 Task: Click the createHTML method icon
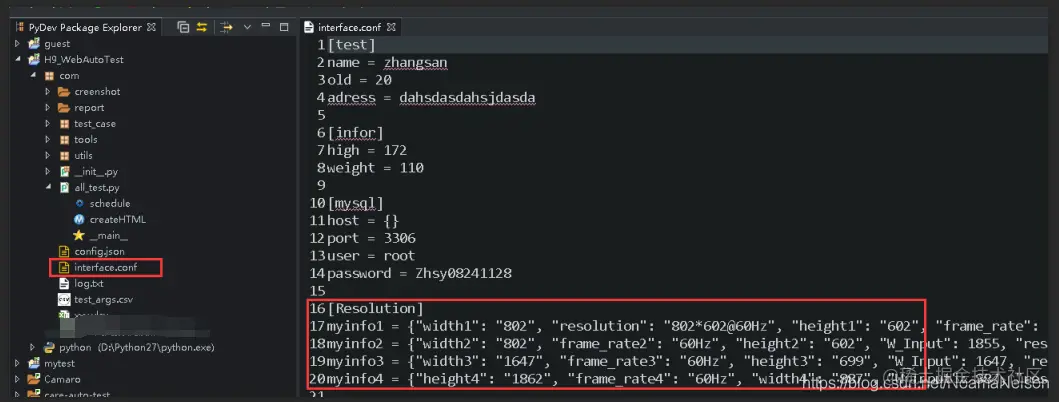79,220
